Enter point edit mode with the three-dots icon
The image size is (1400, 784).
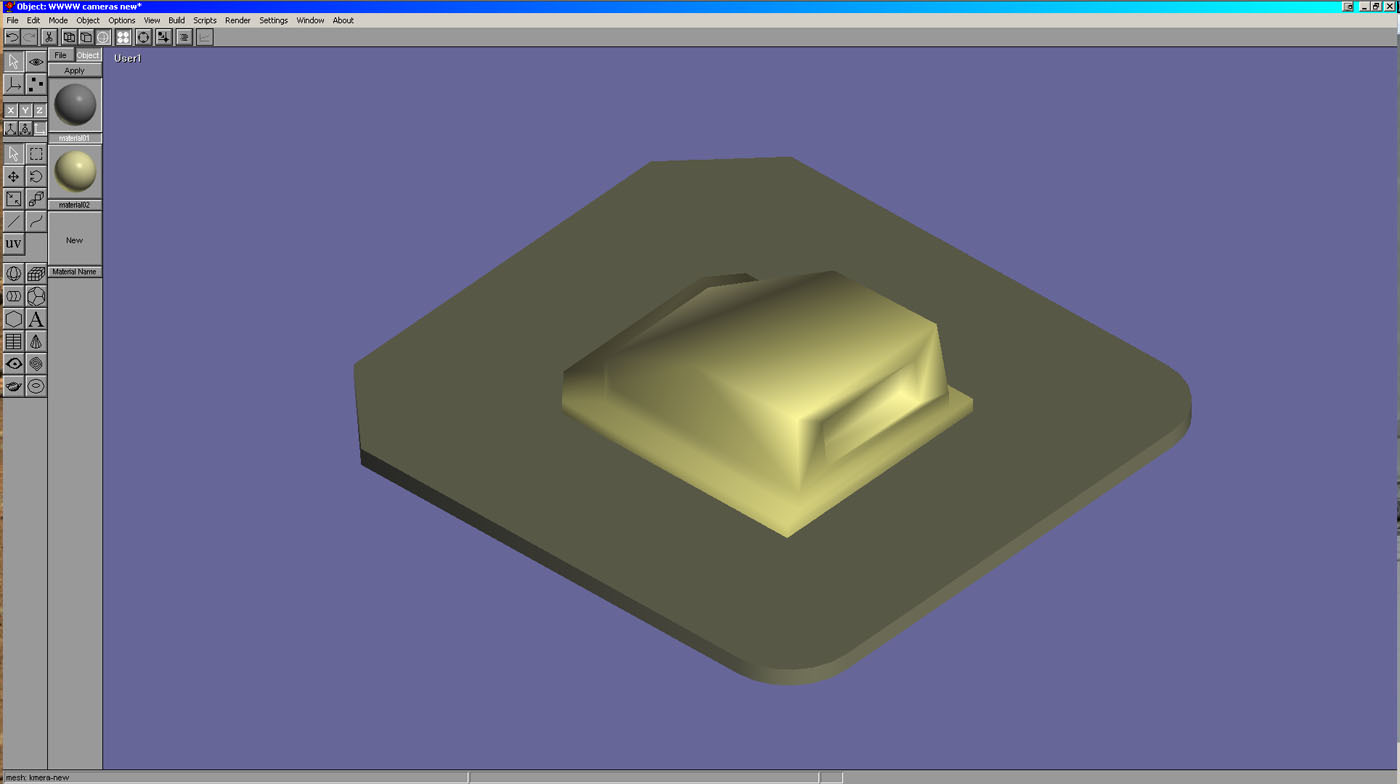(x=36, y=85)
